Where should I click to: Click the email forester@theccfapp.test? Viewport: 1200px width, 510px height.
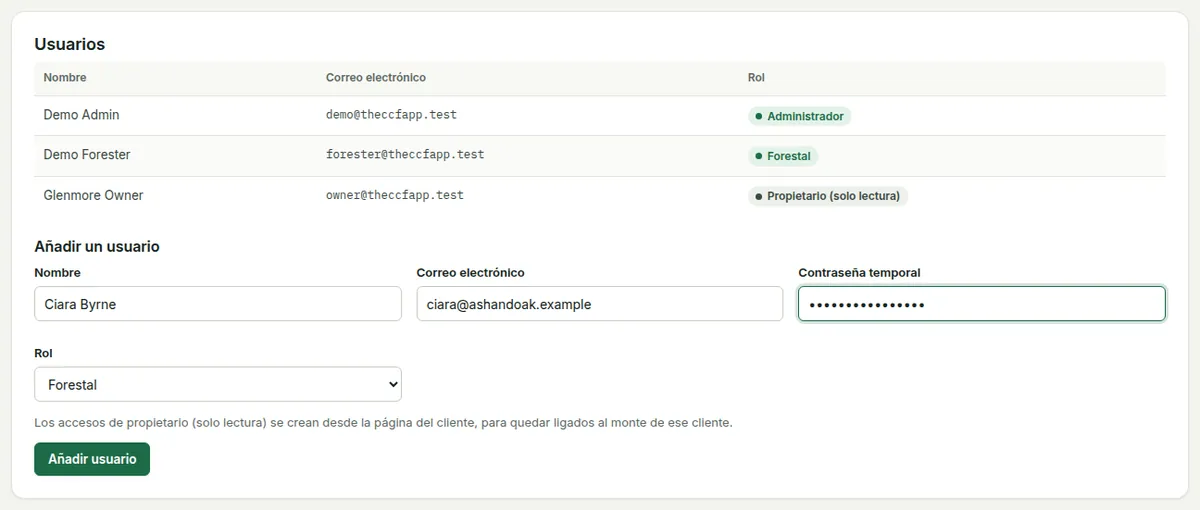[x=405, y=155]
